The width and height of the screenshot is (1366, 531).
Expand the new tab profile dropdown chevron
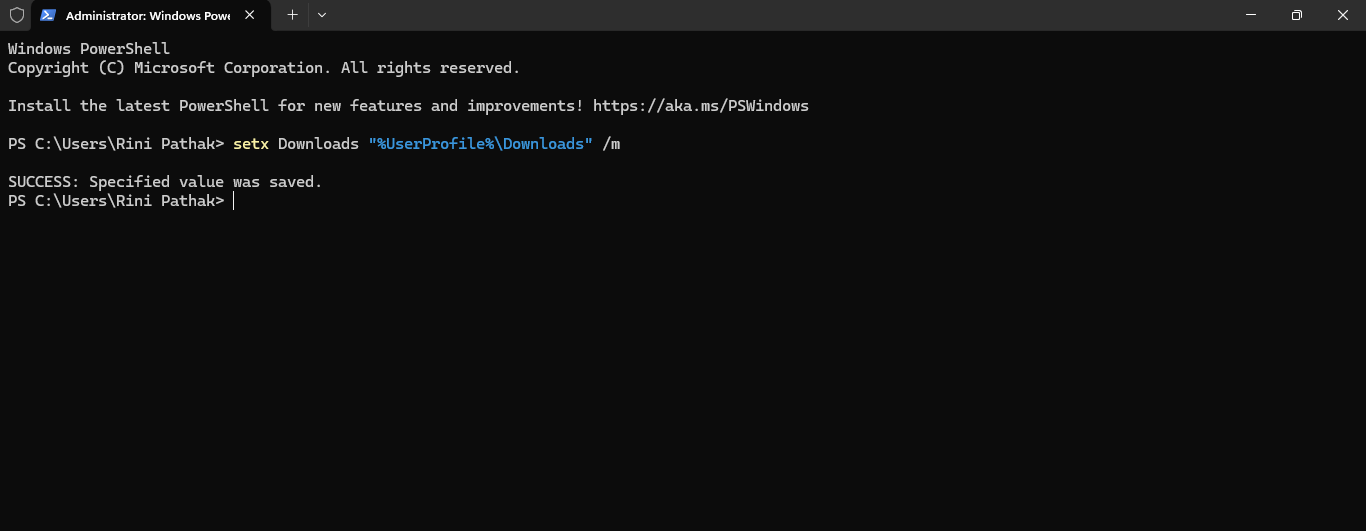(x=321, y=15)
